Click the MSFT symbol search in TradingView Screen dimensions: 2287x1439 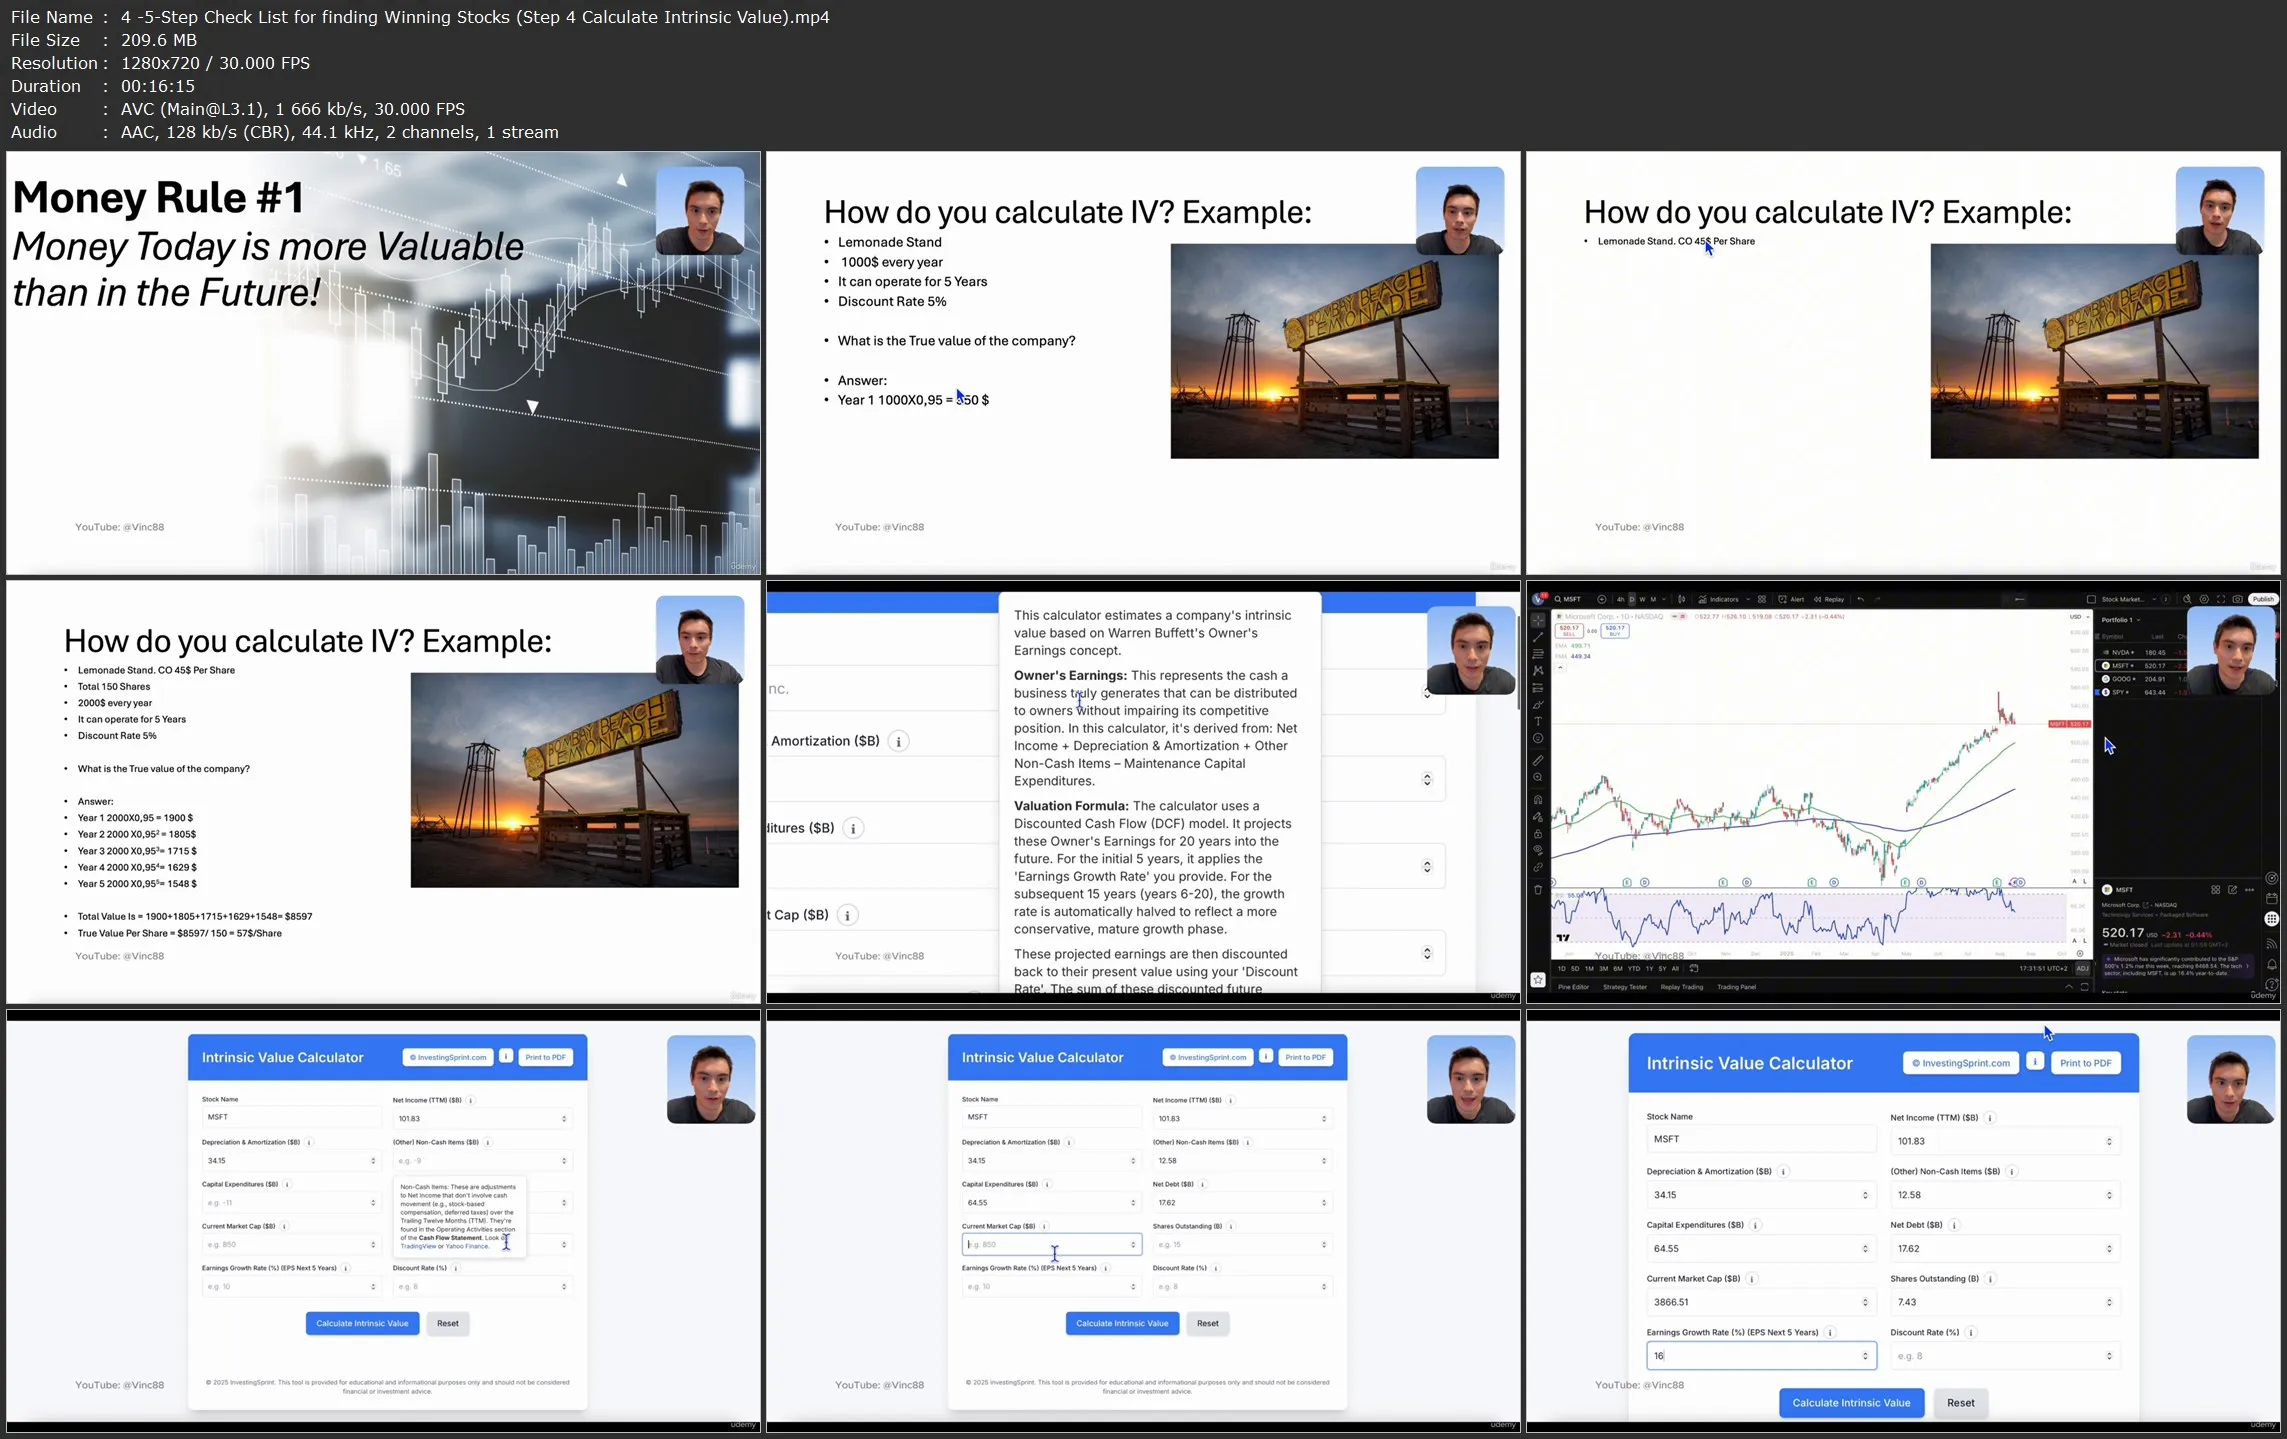tap(1568, 599)
